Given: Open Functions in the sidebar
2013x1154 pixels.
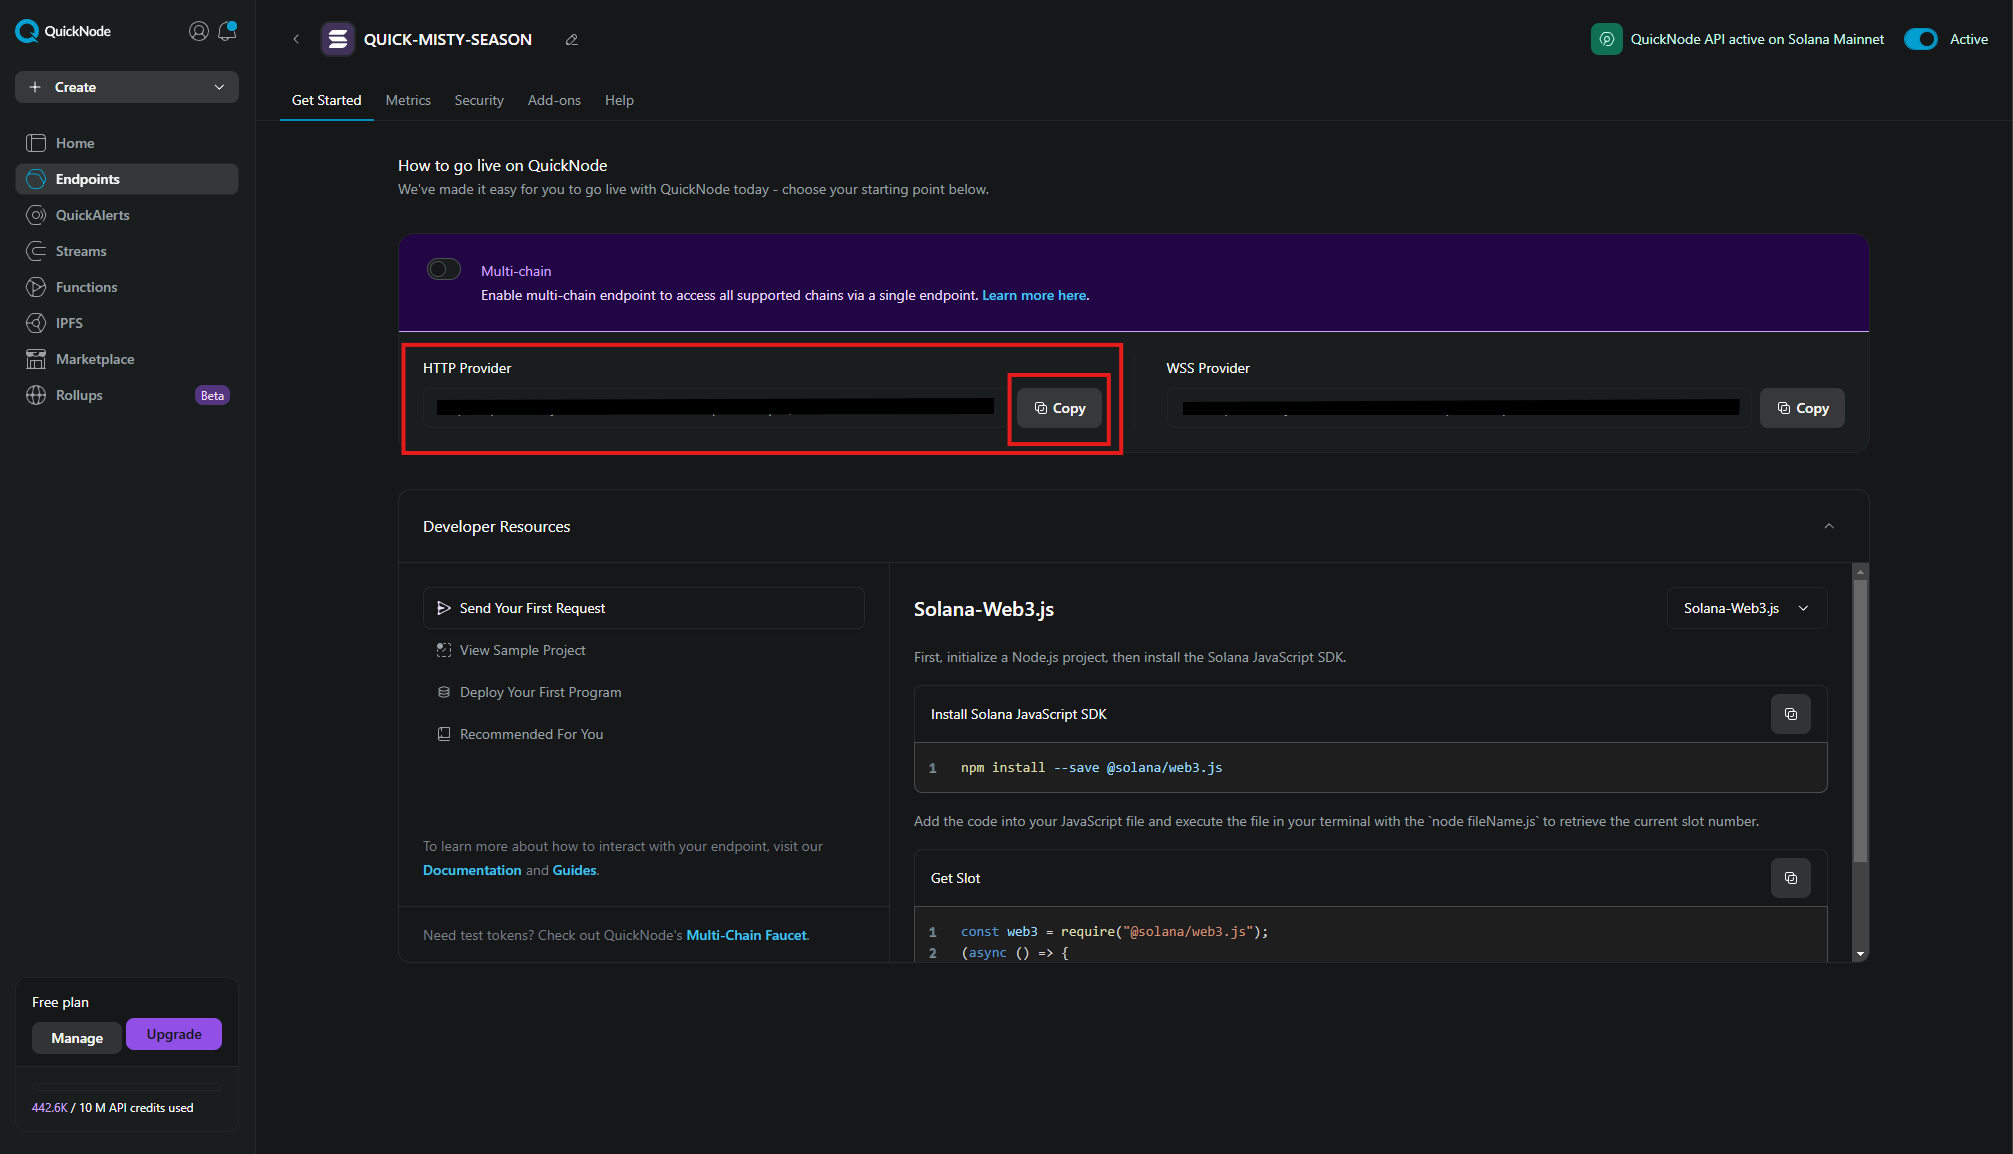Looking at the screenshot, I should (127, 287).
